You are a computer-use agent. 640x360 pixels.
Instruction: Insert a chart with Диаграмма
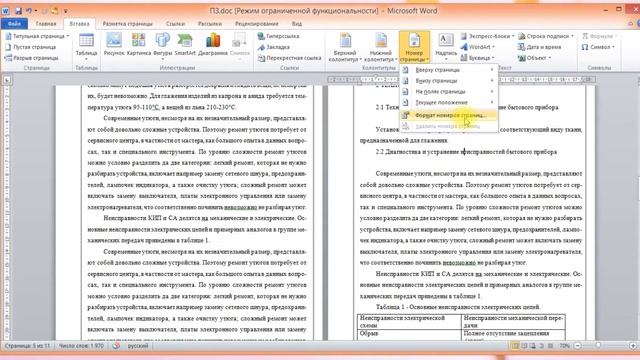213,45
